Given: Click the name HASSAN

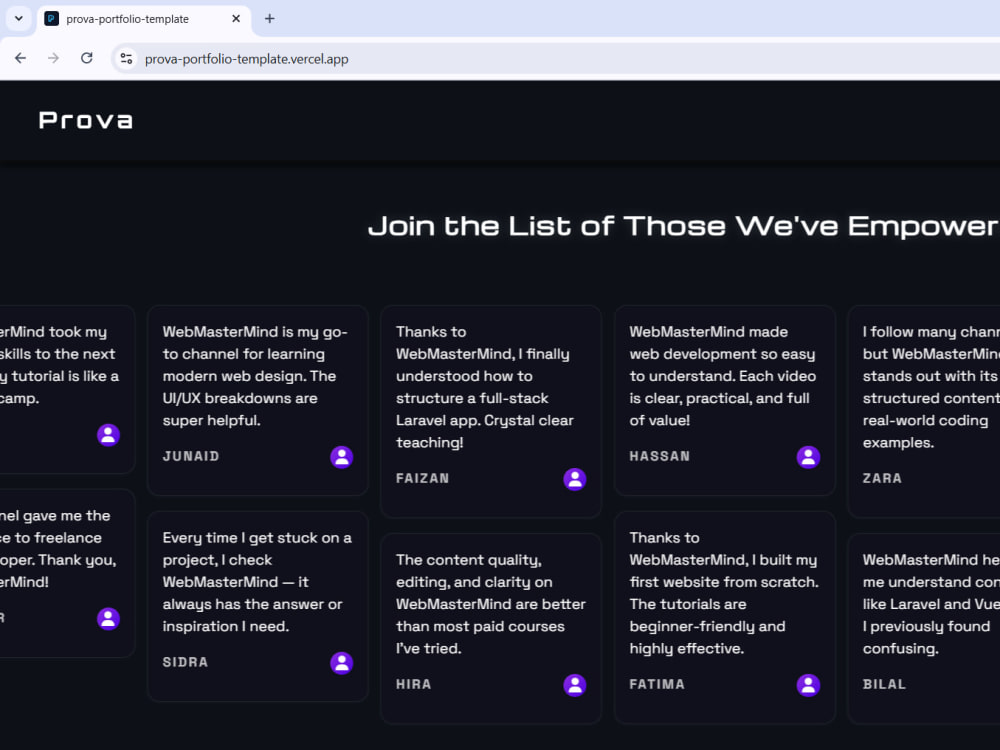Looking at the screenshot, I should click(x=660, y=456).
